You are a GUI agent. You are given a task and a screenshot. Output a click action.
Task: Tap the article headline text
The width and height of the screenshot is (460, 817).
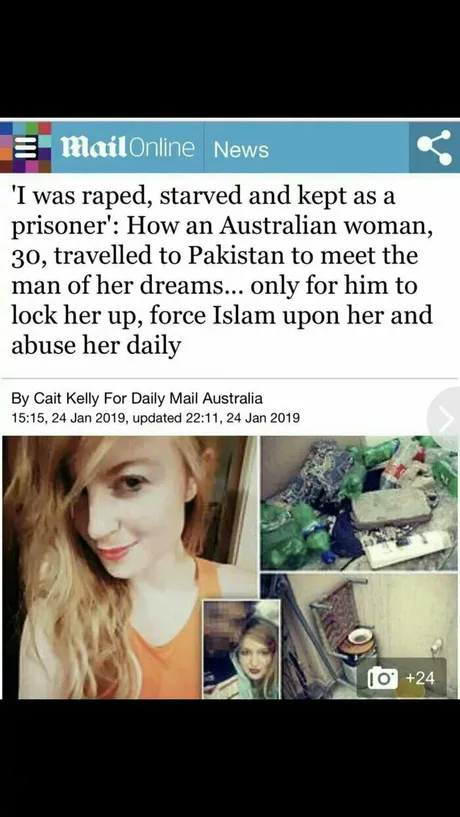(223, 270)
